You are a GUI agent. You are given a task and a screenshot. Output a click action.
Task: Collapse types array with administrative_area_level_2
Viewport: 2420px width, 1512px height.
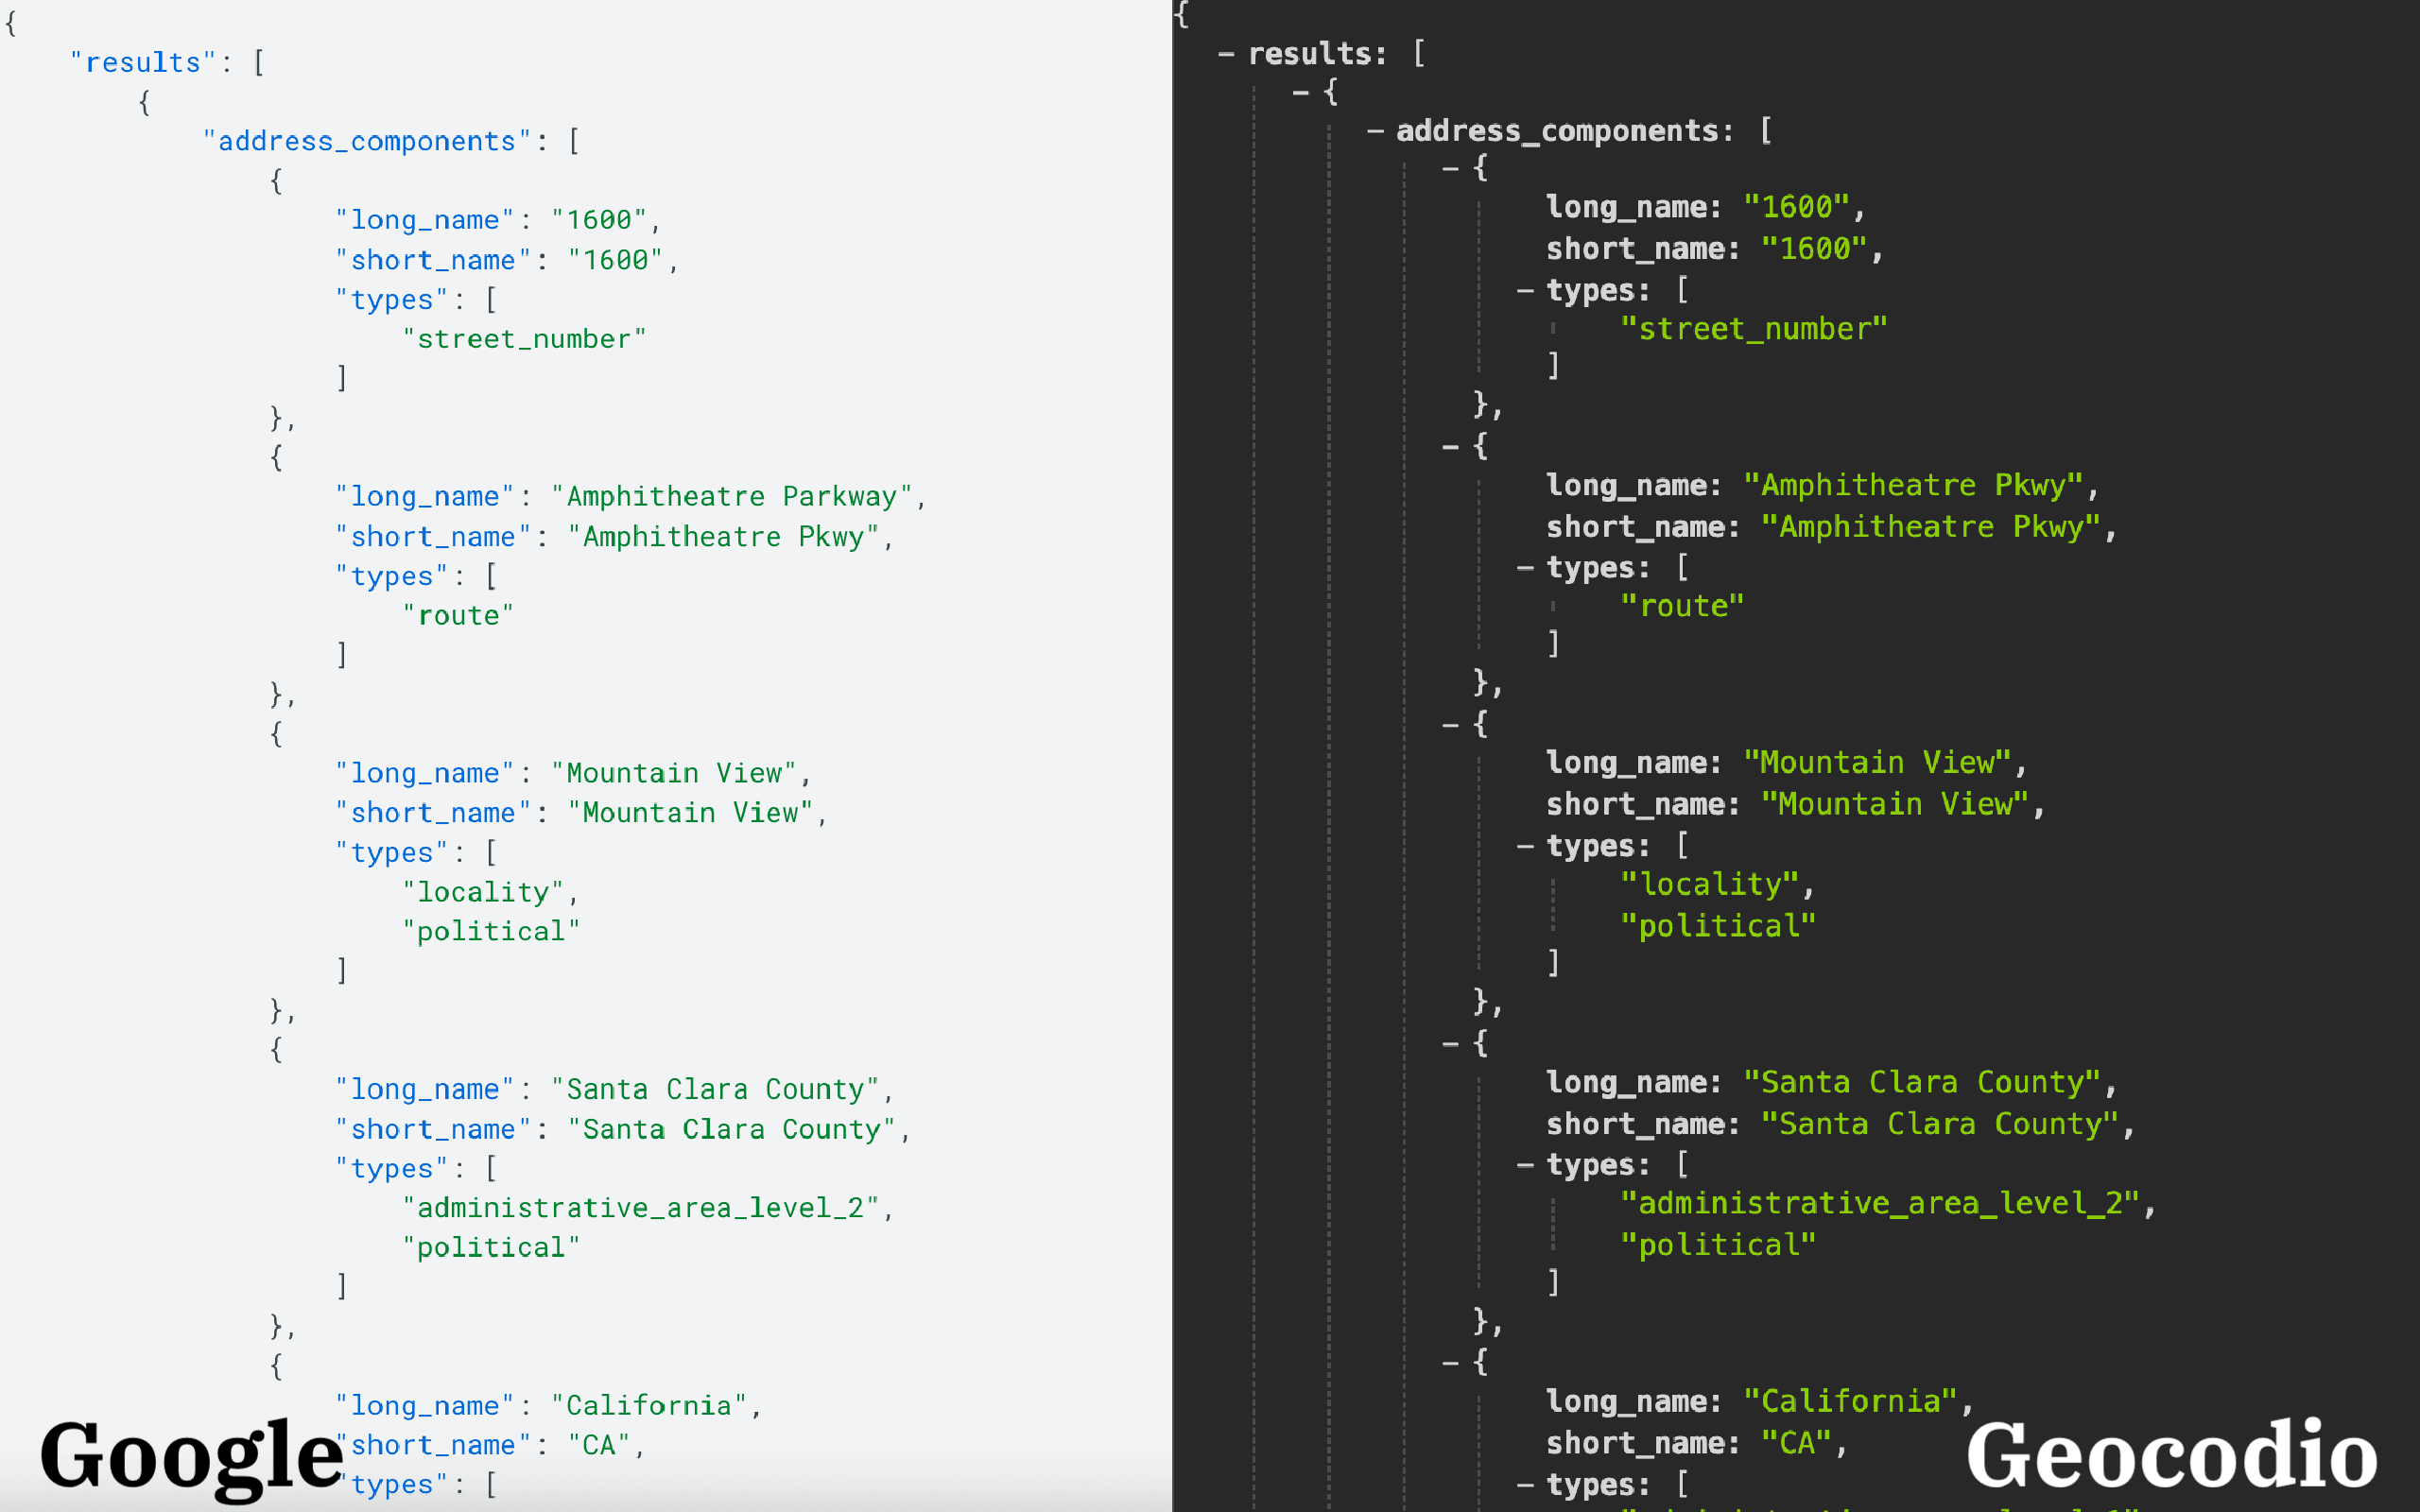[x=1525, y=1166]
